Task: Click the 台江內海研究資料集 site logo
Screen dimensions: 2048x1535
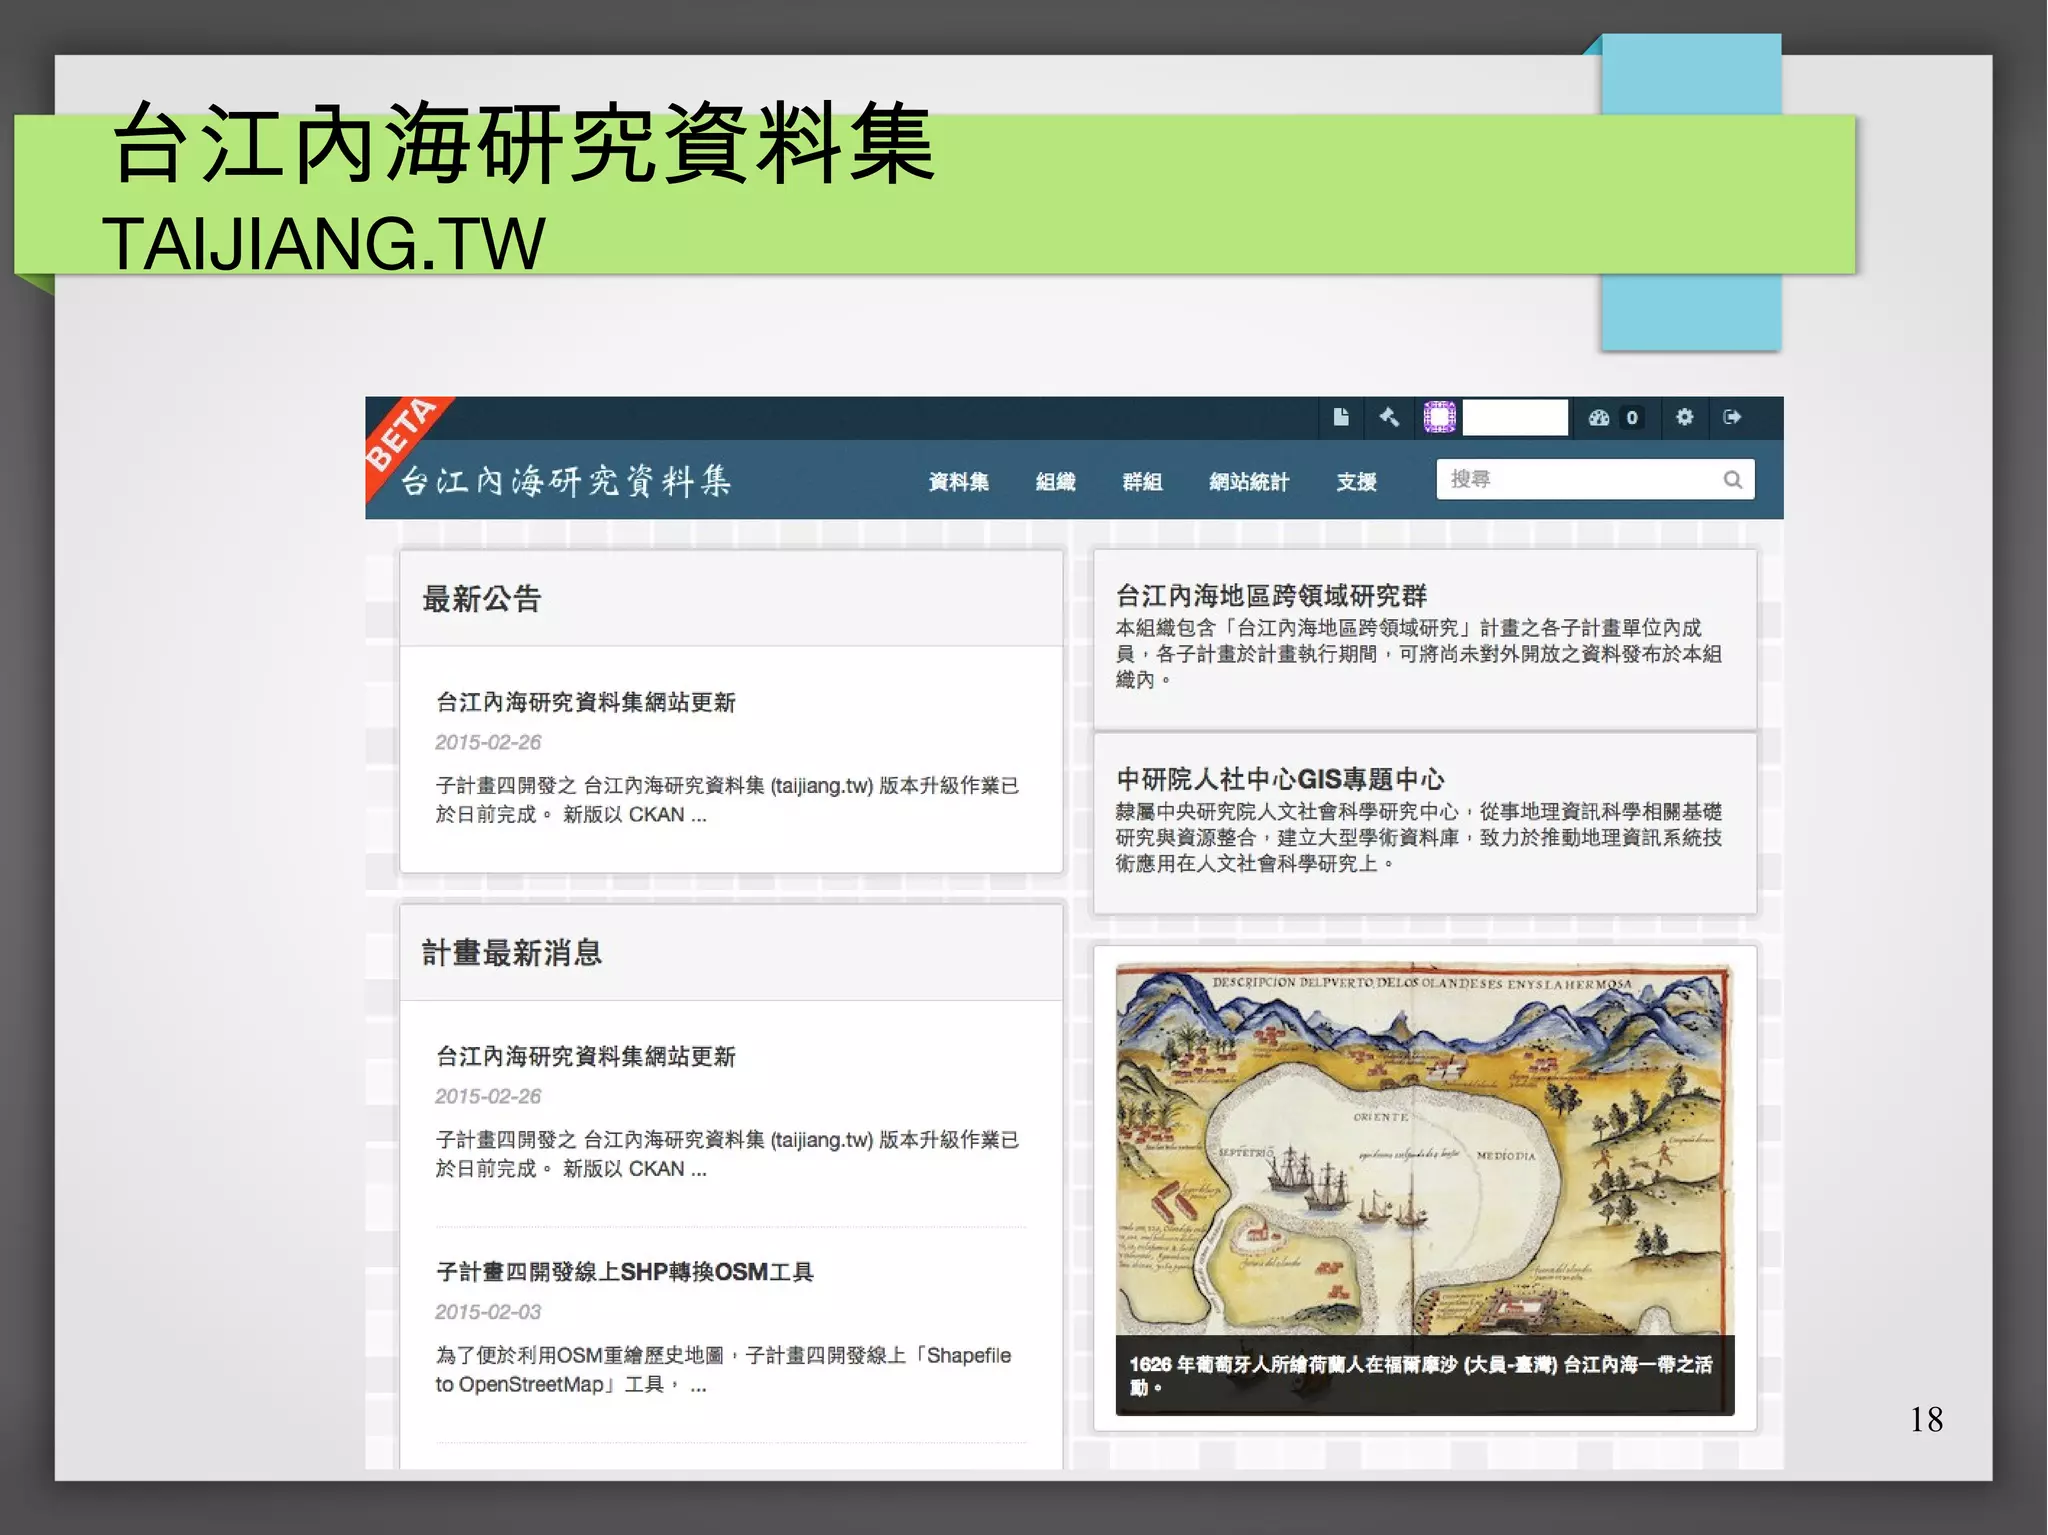Action: coord(566,481)
